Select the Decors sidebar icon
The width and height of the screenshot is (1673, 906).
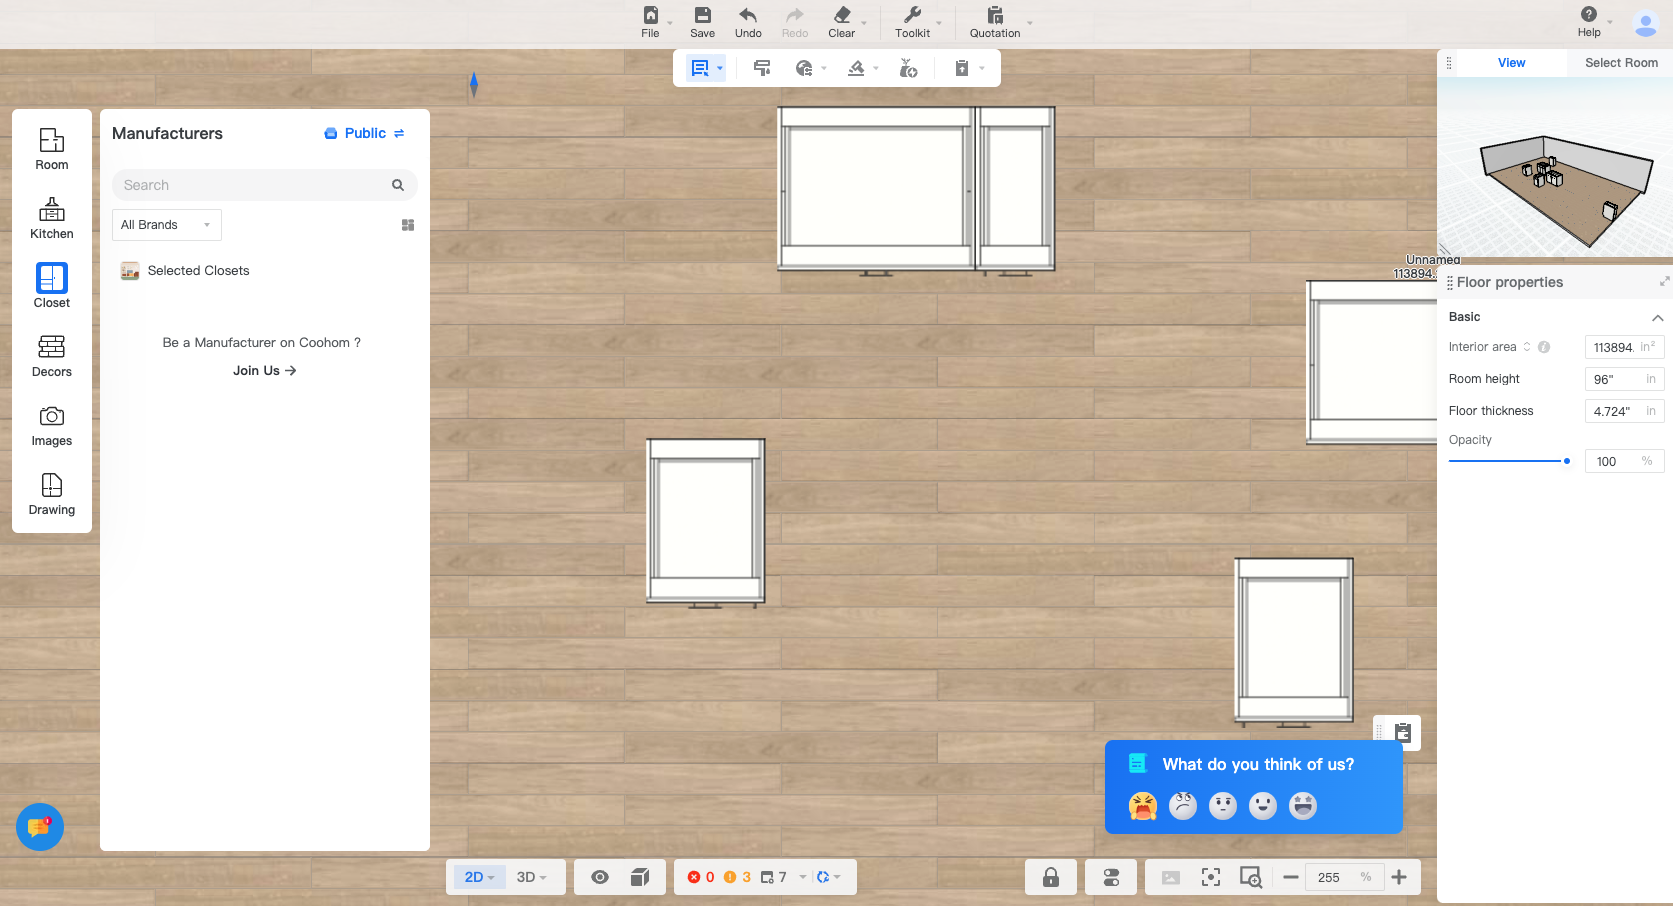52,356
